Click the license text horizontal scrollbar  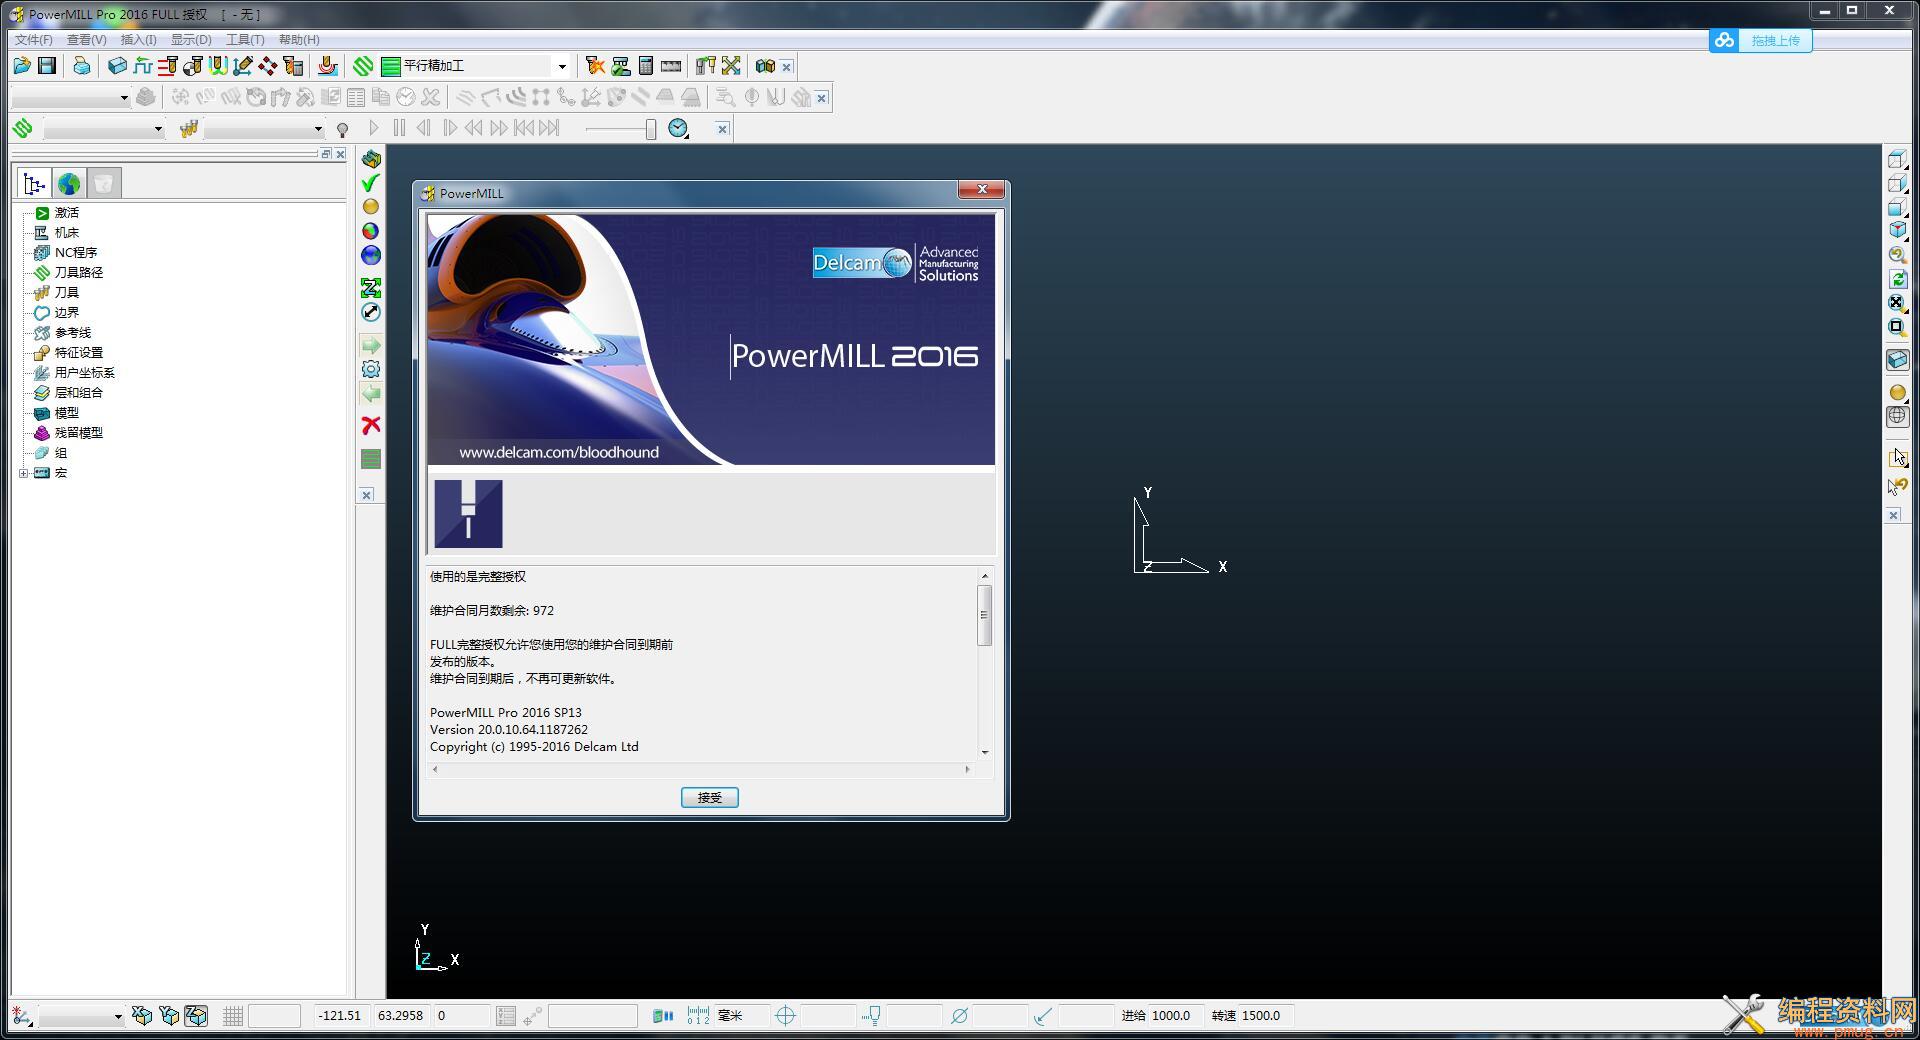click(701, 769)
